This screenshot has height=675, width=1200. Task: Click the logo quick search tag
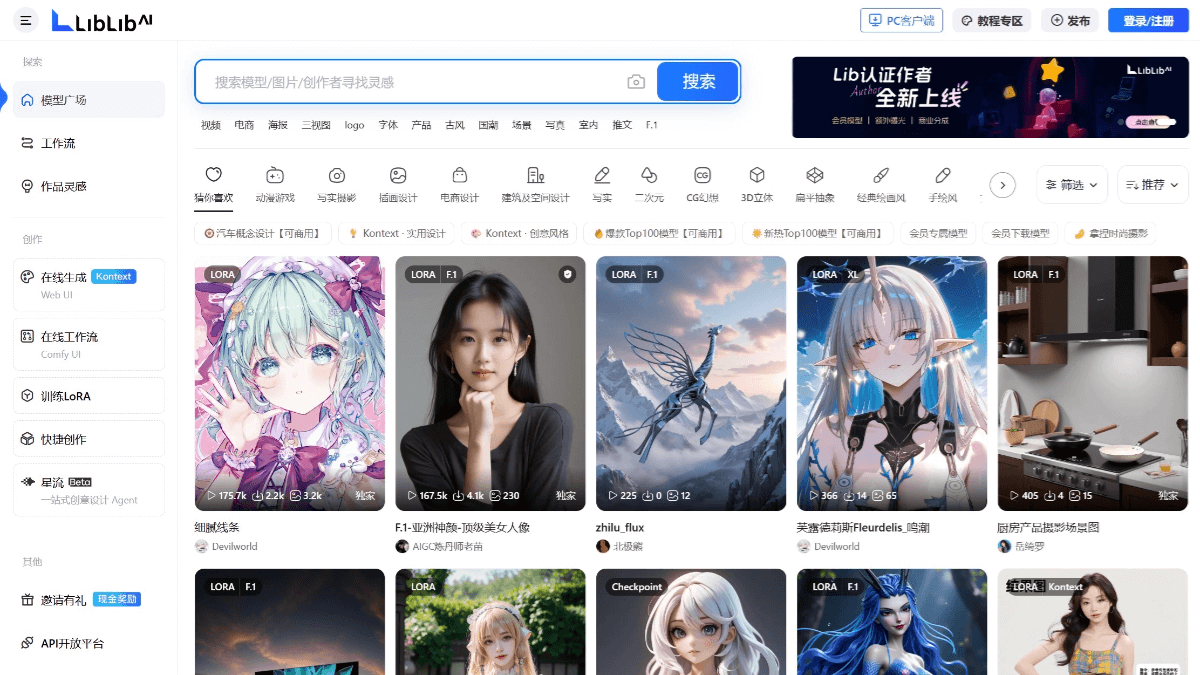click(354, 125)
